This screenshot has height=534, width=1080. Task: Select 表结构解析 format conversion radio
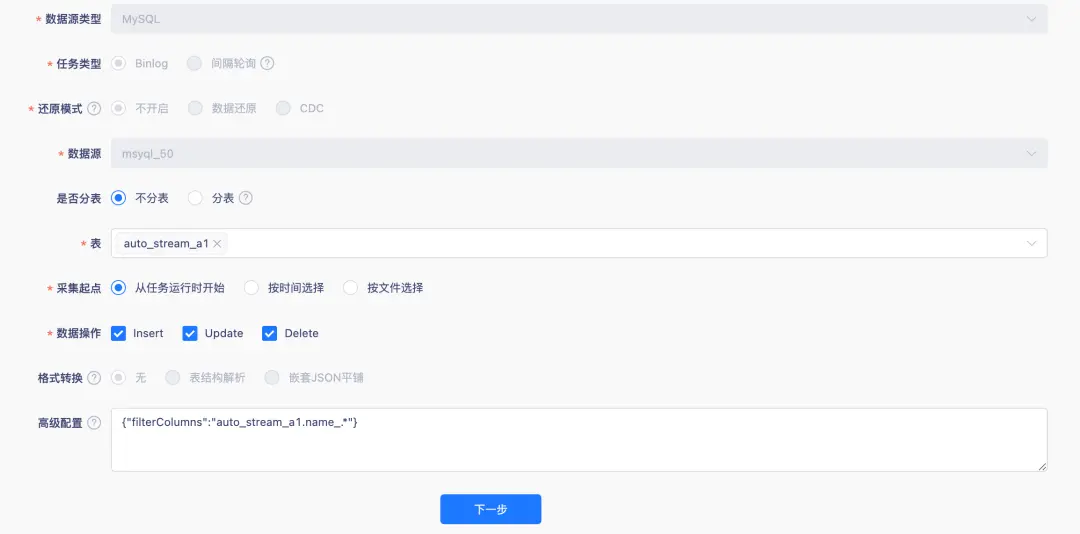point(173,378)
